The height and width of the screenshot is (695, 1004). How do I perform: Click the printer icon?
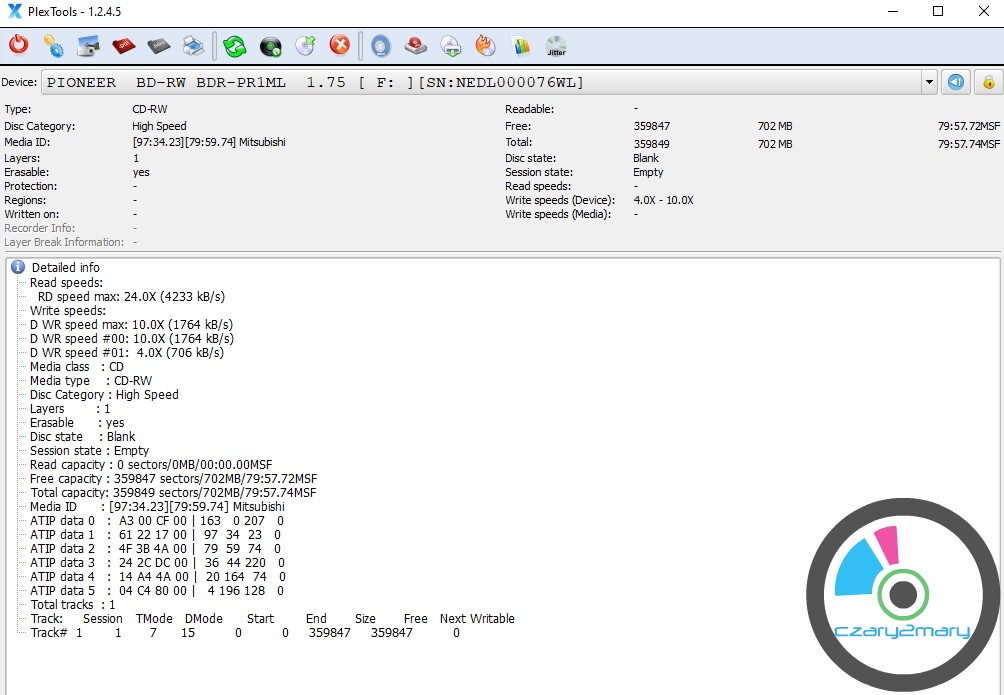point(193,46)
